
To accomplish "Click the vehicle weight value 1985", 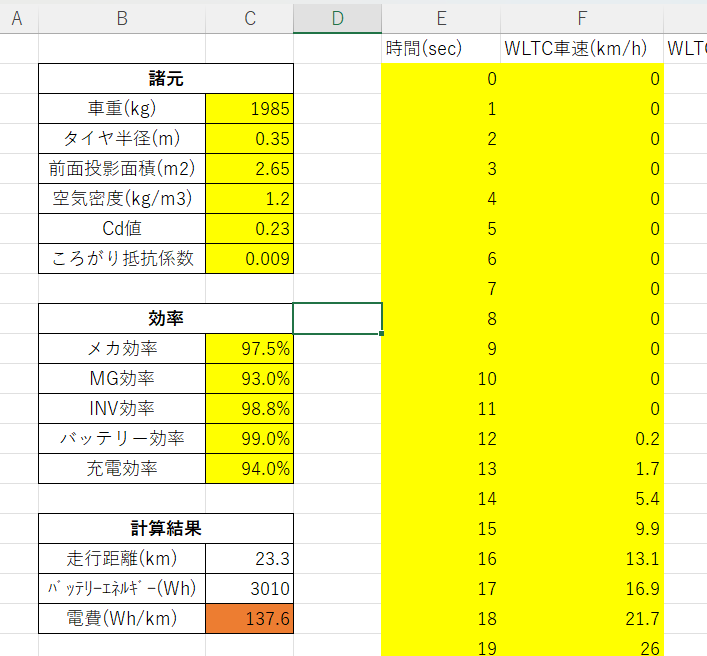I will 249,108.
